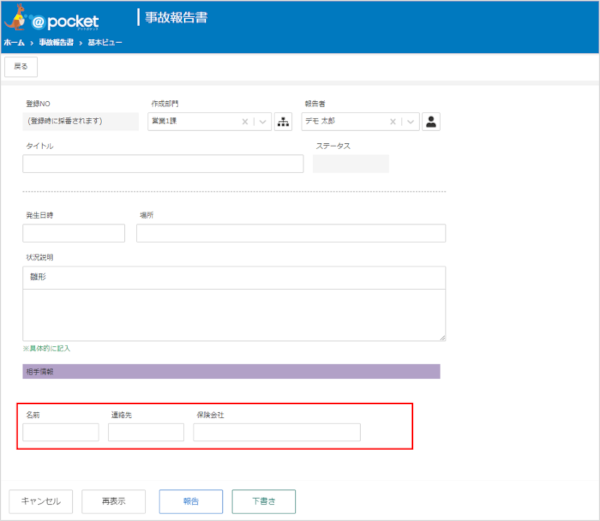Click the 雛形 template row in 状況説明
600x521 pixels.
click(x=234, y=277)
